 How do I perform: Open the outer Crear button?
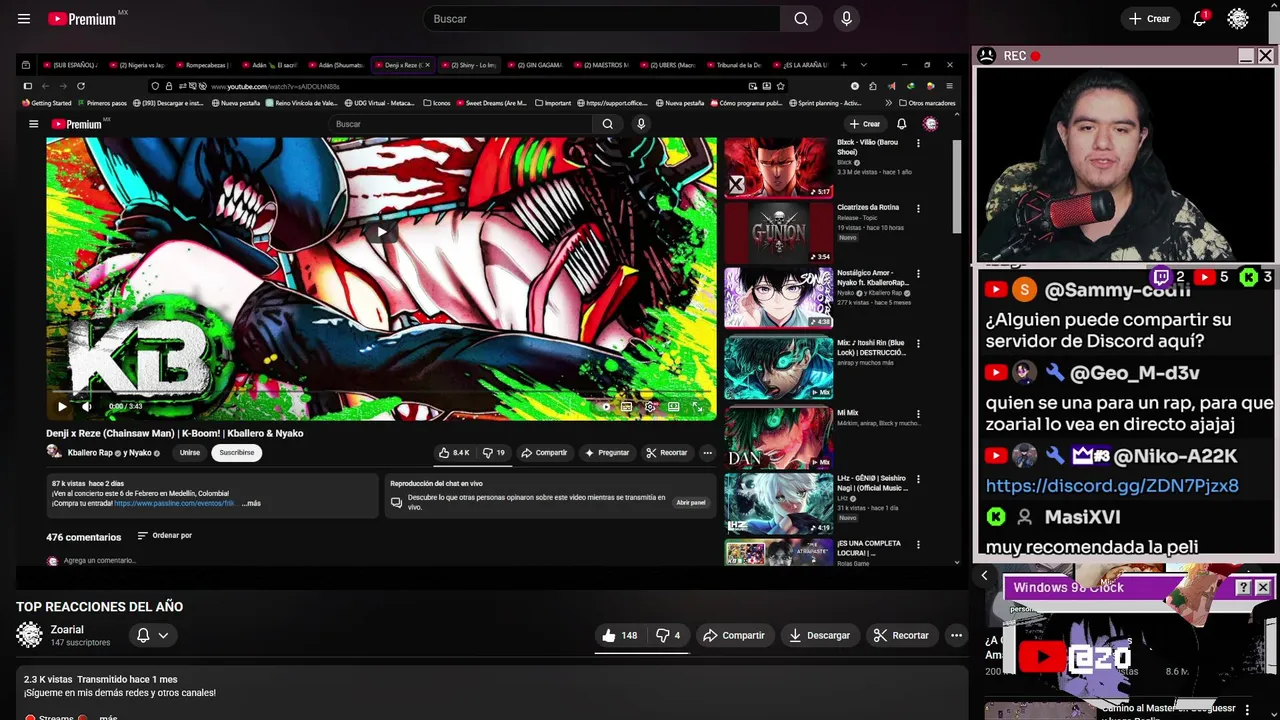tap(1149, 19)
